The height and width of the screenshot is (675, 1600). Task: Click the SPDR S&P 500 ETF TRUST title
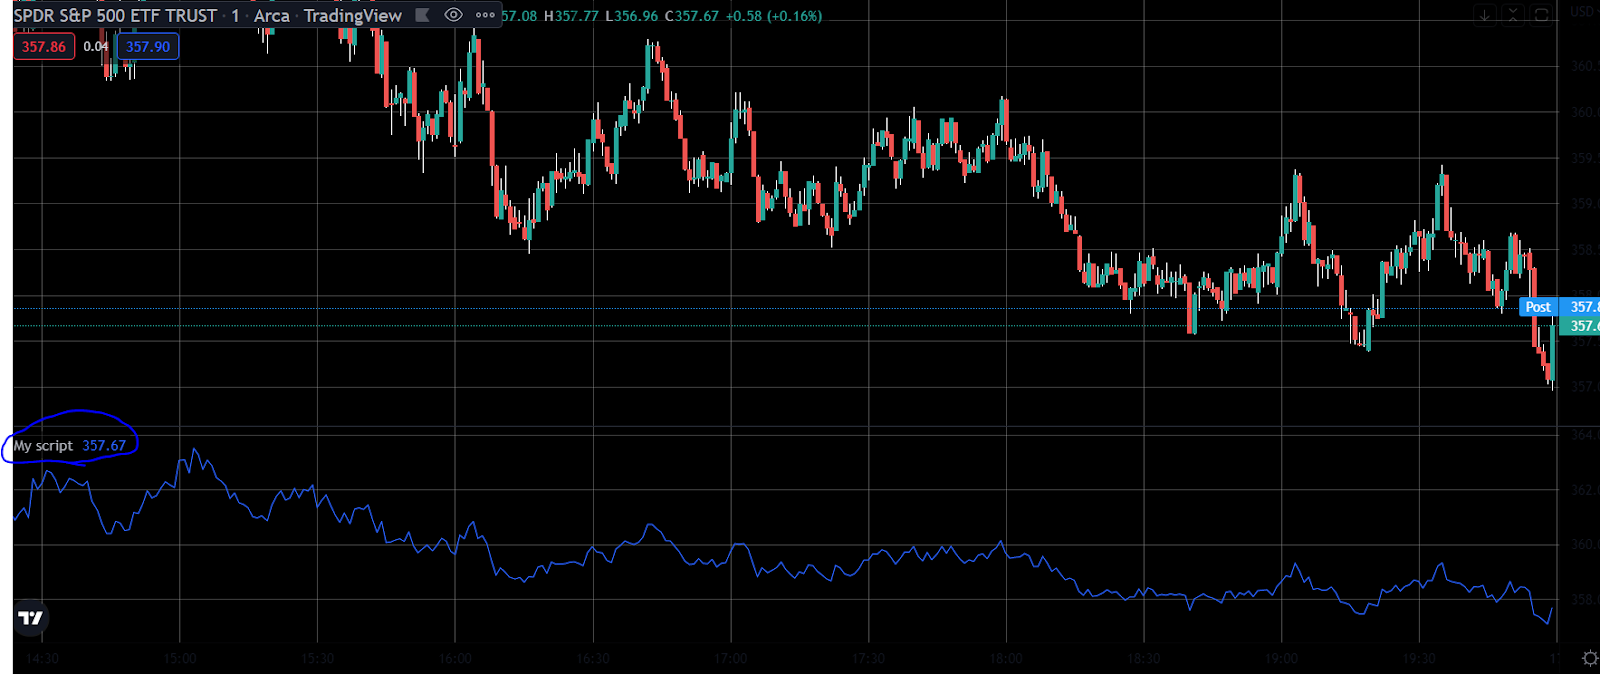point(115,16)
